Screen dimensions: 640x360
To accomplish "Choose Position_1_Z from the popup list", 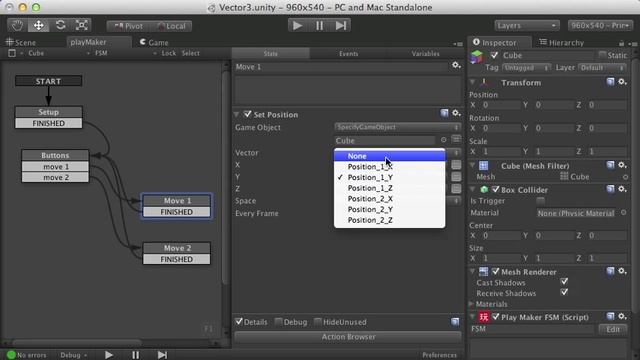I will [x=389, y=188].
